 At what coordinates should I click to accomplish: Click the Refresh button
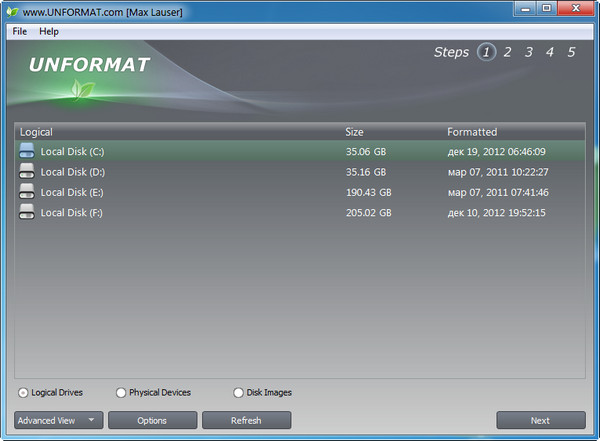(x=246, y=420)
